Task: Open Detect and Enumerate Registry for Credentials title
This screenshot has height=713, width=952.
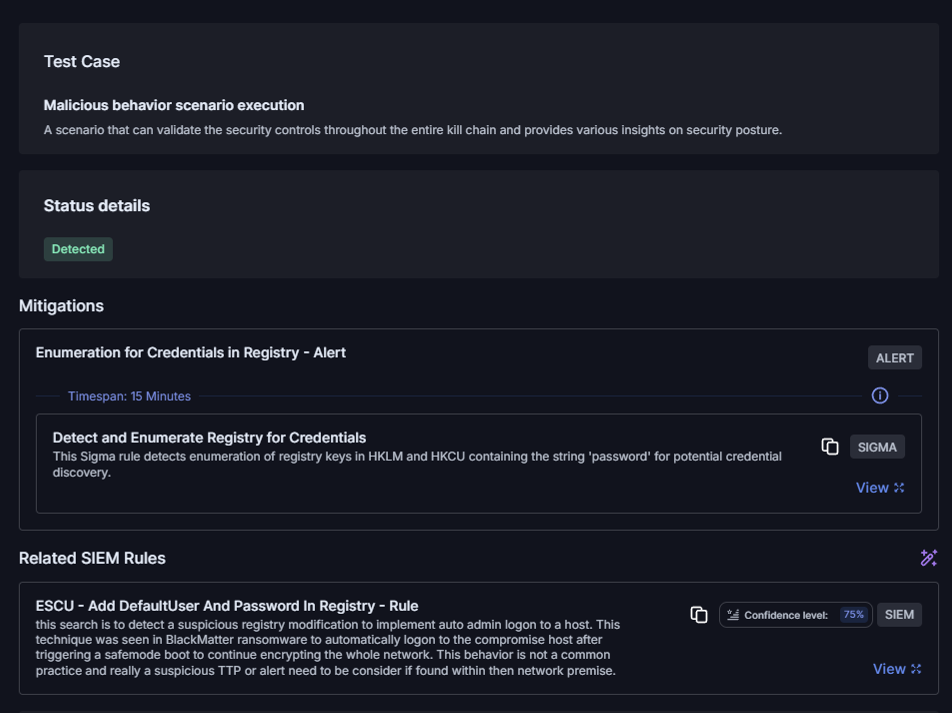Action: 209,437
